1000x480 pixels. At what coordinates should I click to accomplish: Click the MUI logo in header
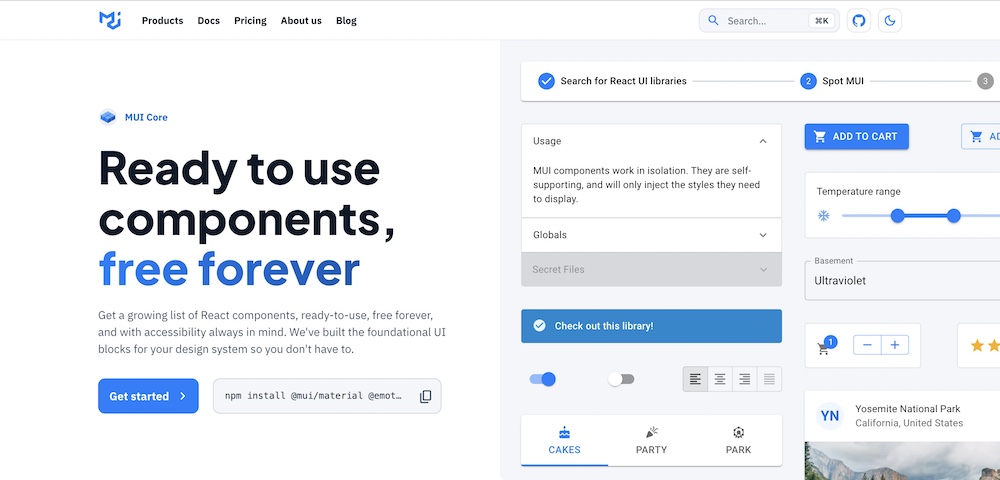[x=110, y=20]
